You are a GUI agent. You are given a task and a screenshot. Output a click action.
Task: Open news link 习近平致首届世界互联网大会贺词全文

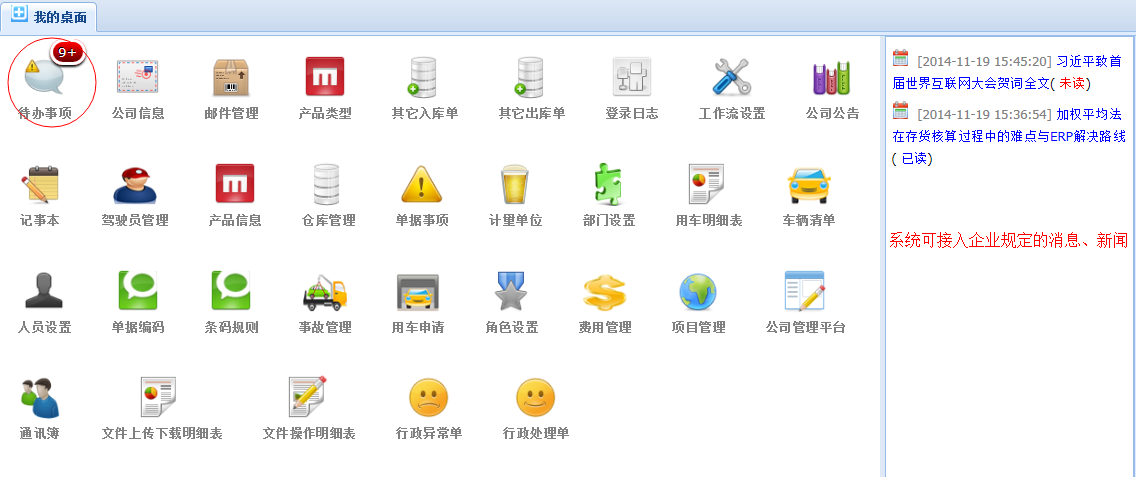(x=1010, y=72)
